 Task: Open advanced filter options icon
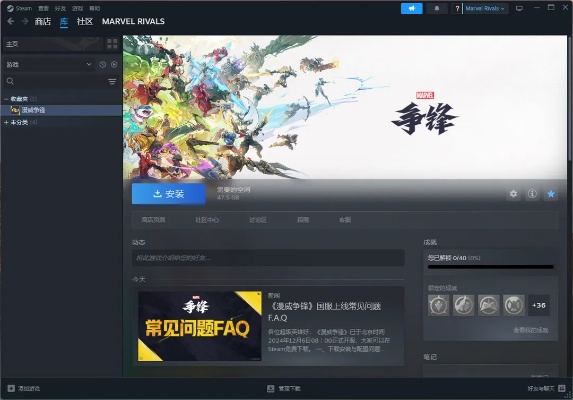[x=112, y=81]
